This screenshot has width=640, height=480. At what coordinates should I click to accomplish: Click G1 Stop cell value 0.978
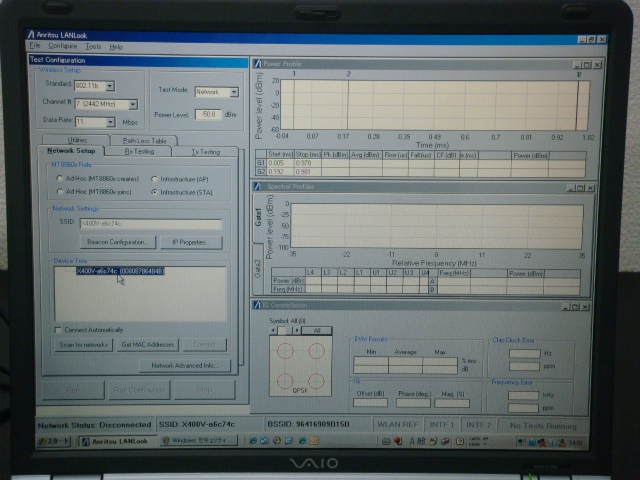click(307, 163)
